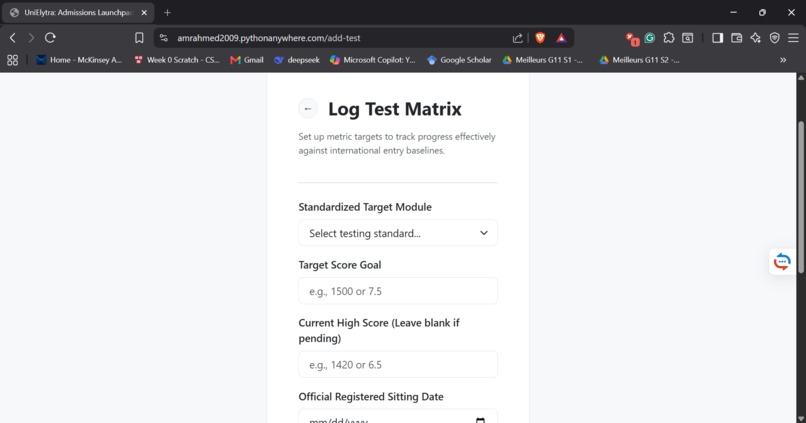Click the Log Test Matrix heading
The image size is (806, 423).
(x=395, y=109)
